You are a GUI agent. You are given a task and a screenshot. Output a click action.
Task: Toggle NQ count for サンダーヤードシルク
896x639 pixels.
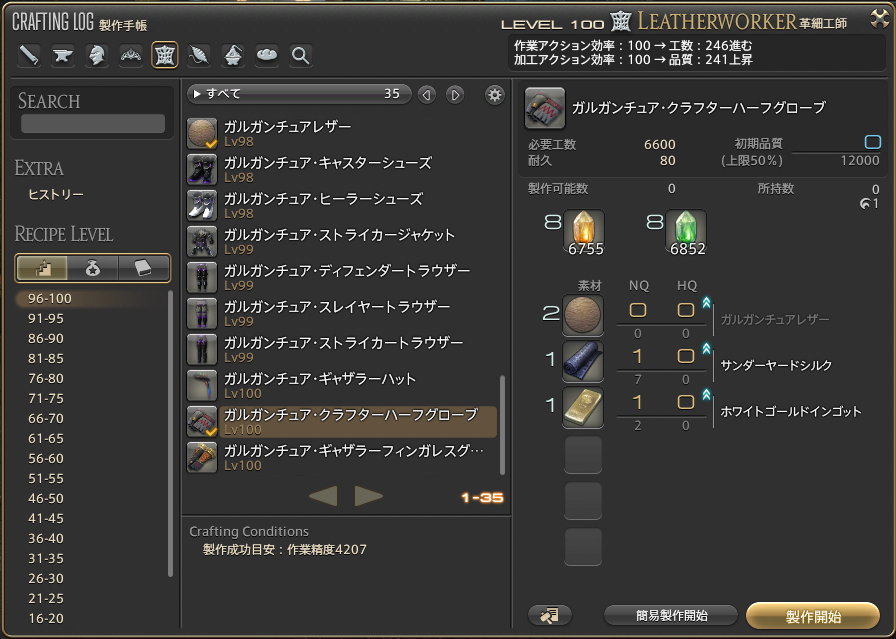(x=638, y=357)
